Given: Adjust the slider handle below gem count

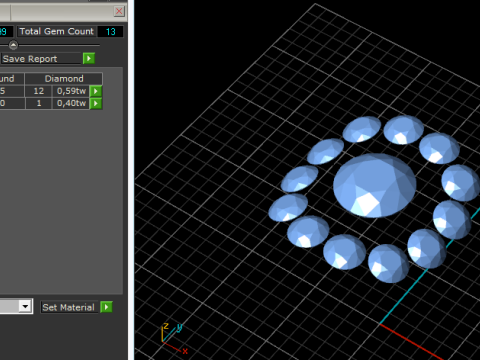Looking at the screenshot, I should coord(13,45).
